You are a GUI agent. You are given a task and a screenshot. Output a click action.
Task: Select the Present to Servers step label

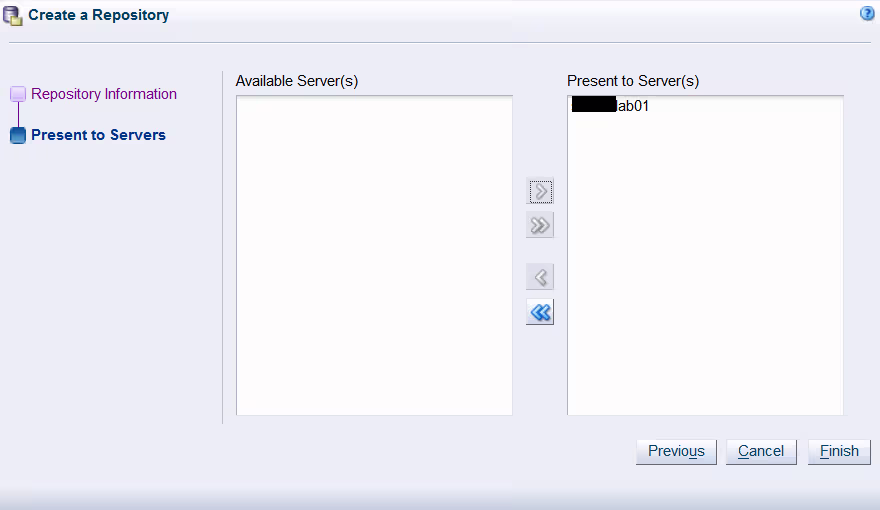98,135
